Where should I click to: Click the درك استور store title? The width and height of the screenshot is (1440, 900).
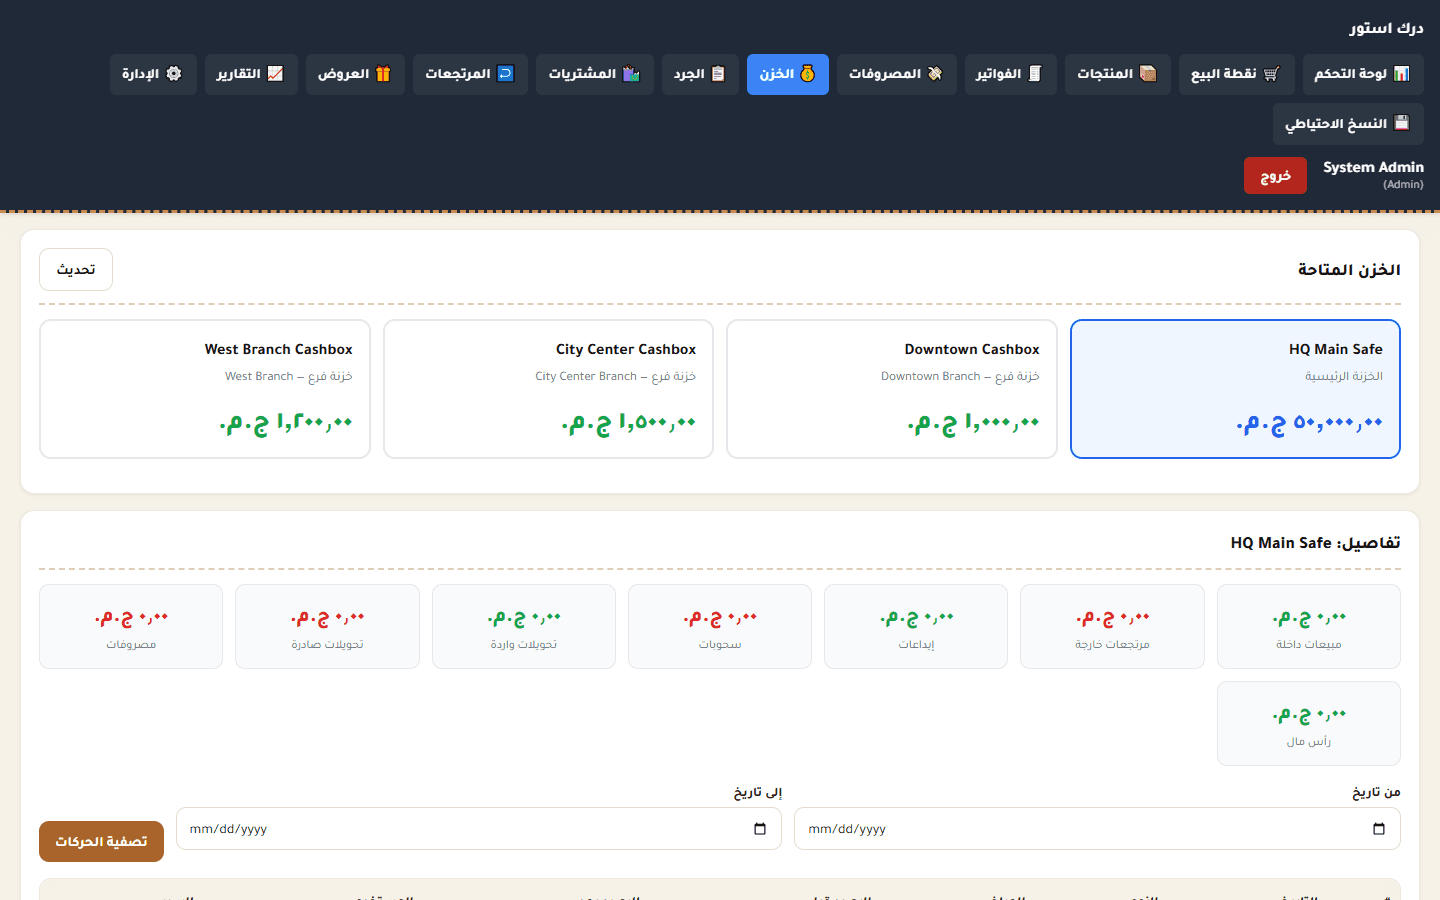[1386, 28]
